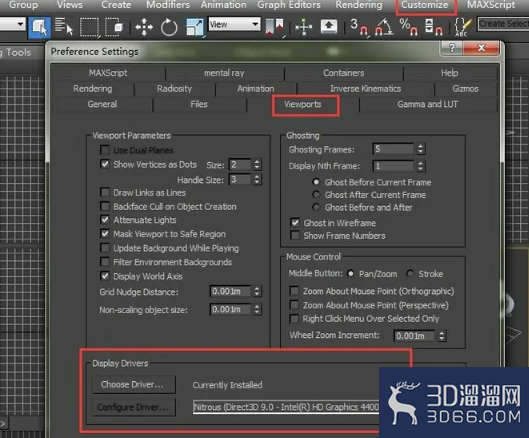This screenshot has width=529, height=438.
Task: Select Ghost Before and After radio
Action: [x=316, y=207]
